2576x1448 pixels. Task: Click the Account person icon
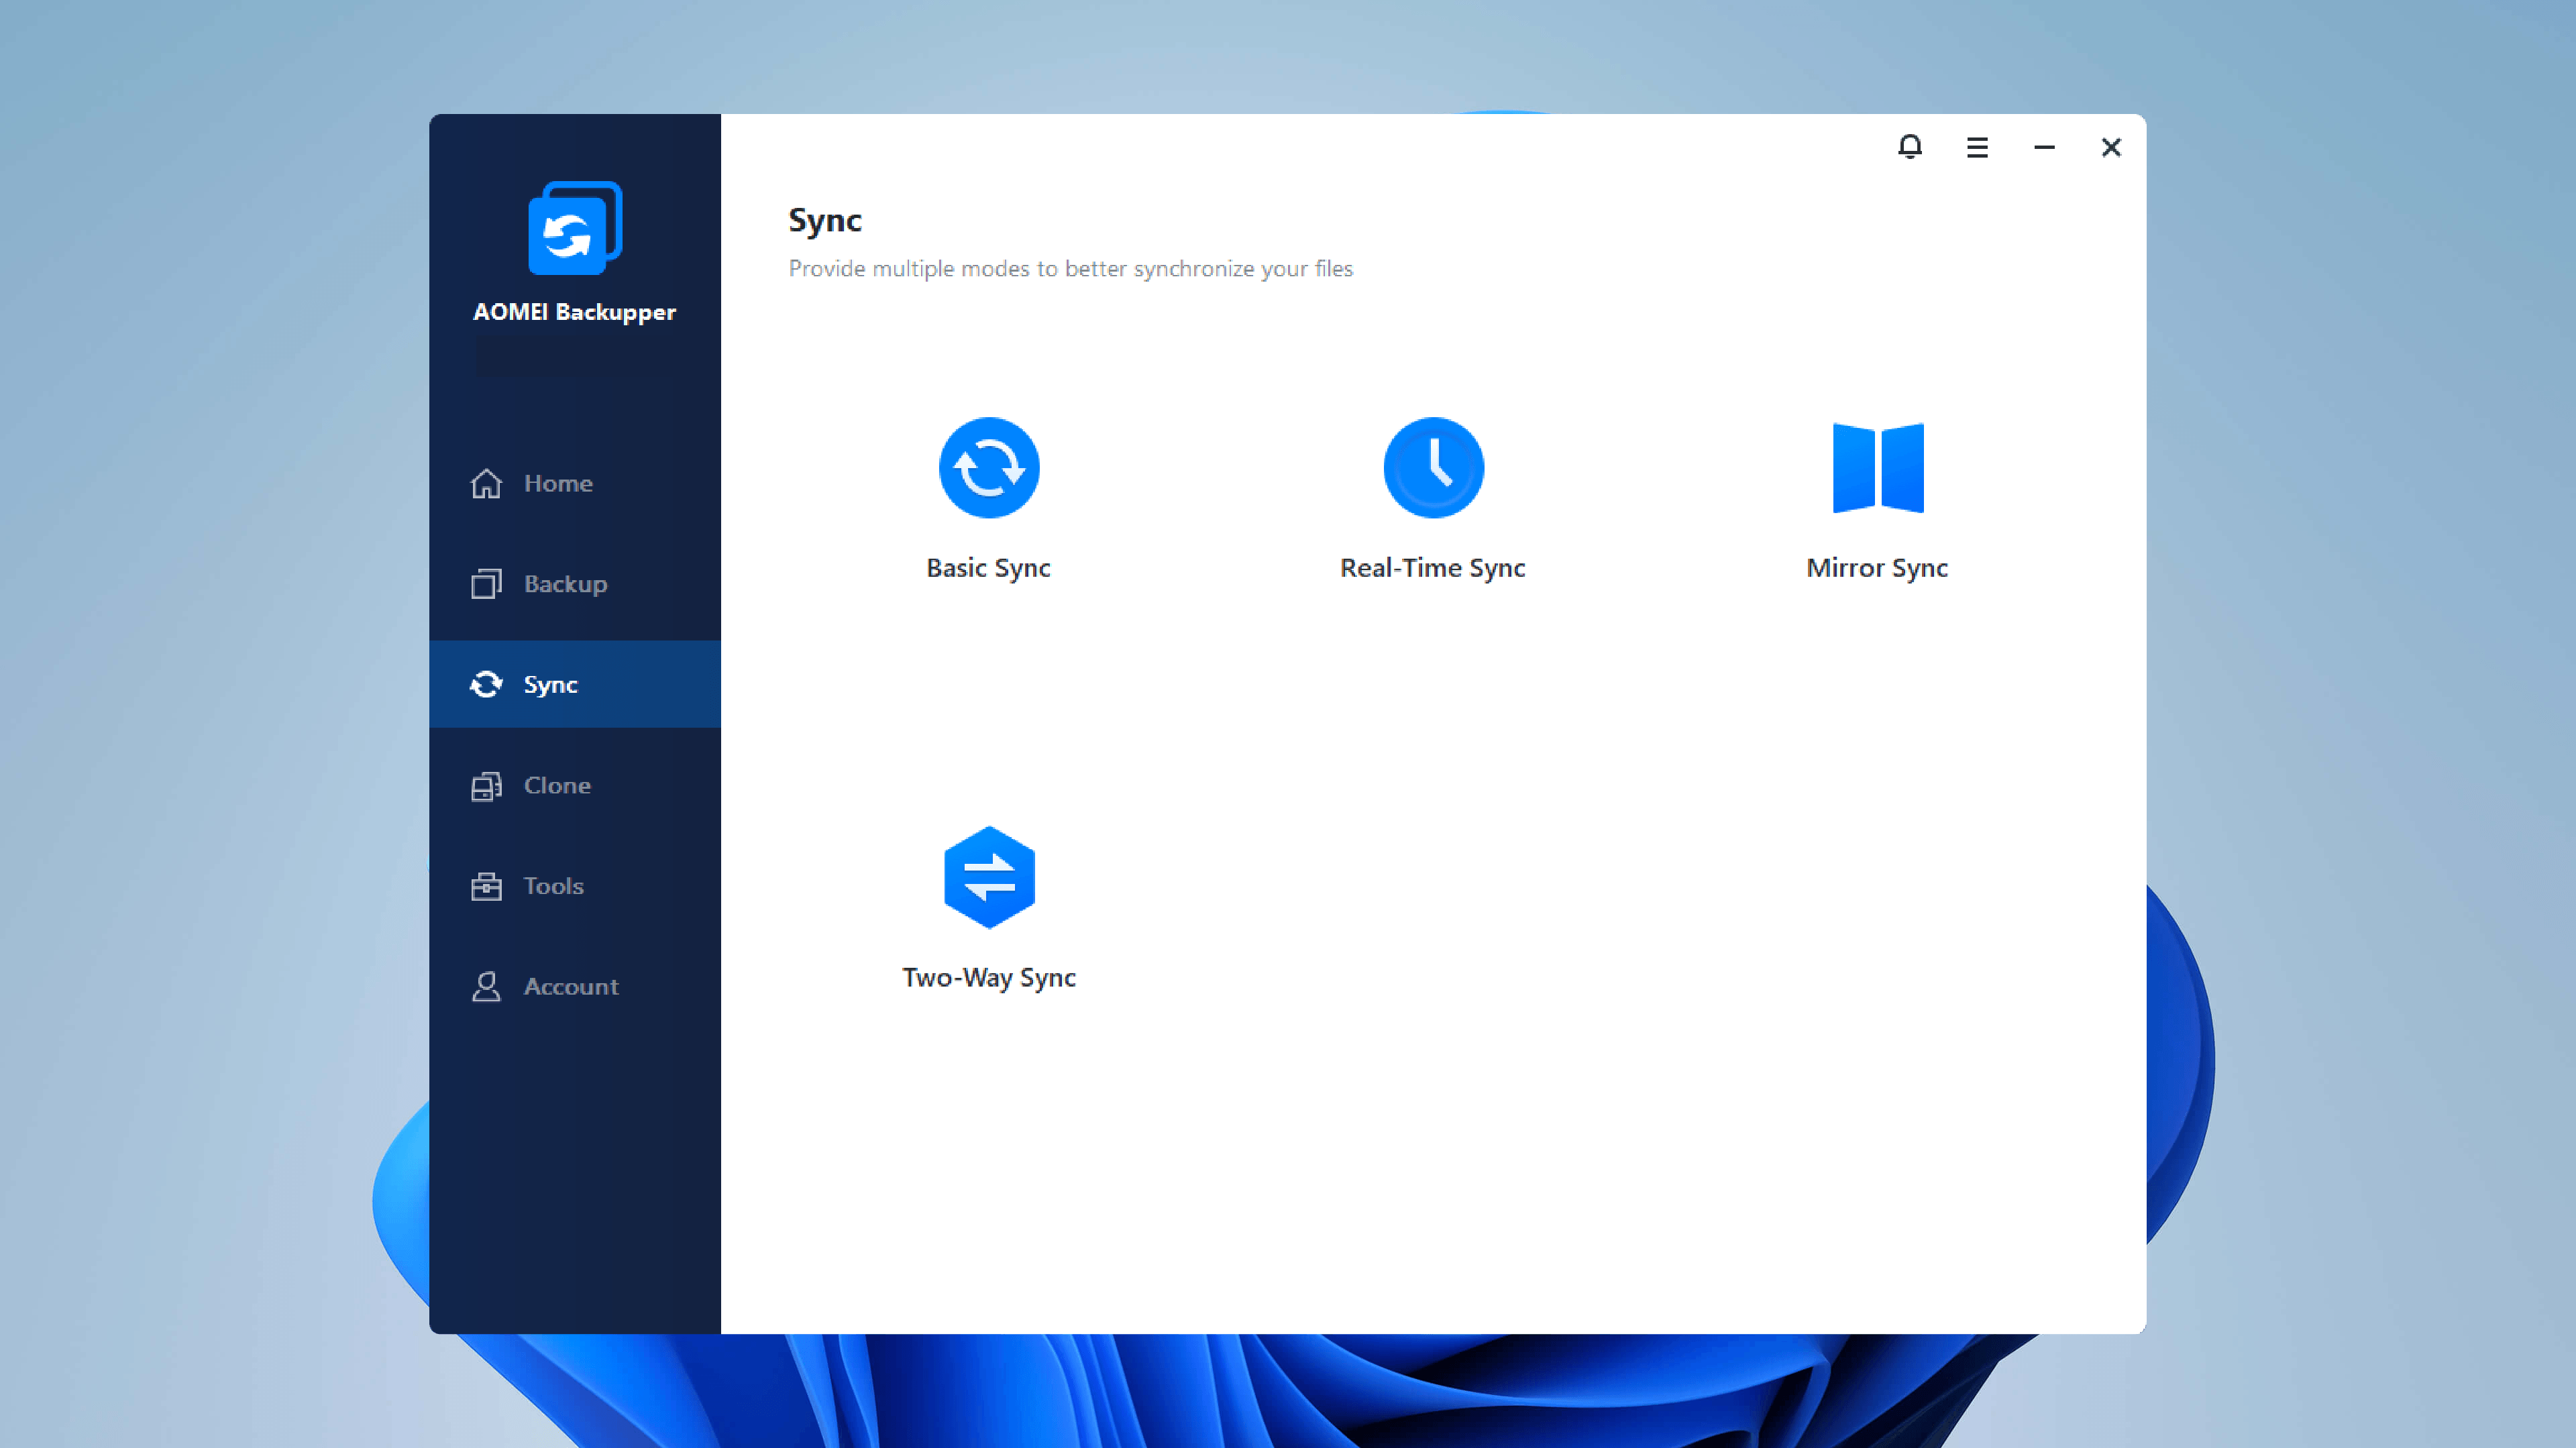(486, 986)
